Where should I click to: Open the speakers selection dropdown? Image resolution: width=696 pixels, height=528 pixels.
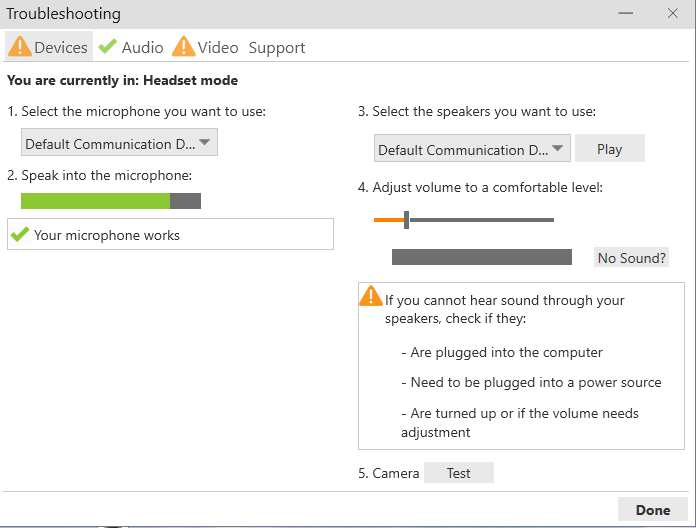pyautogui.click(x=472, y=149)
